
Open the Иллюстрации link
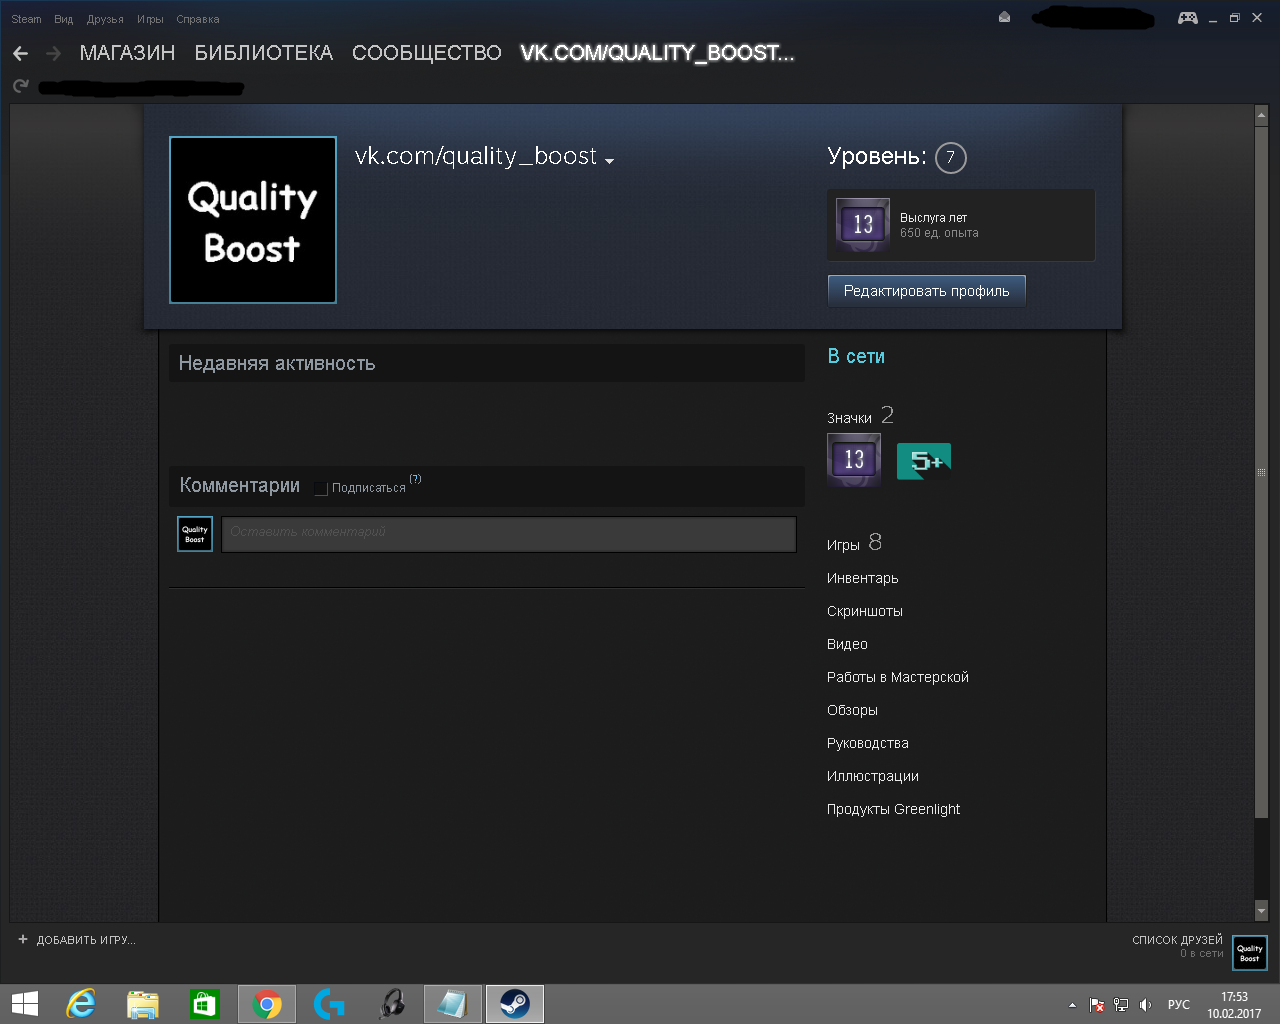[873, 776]
